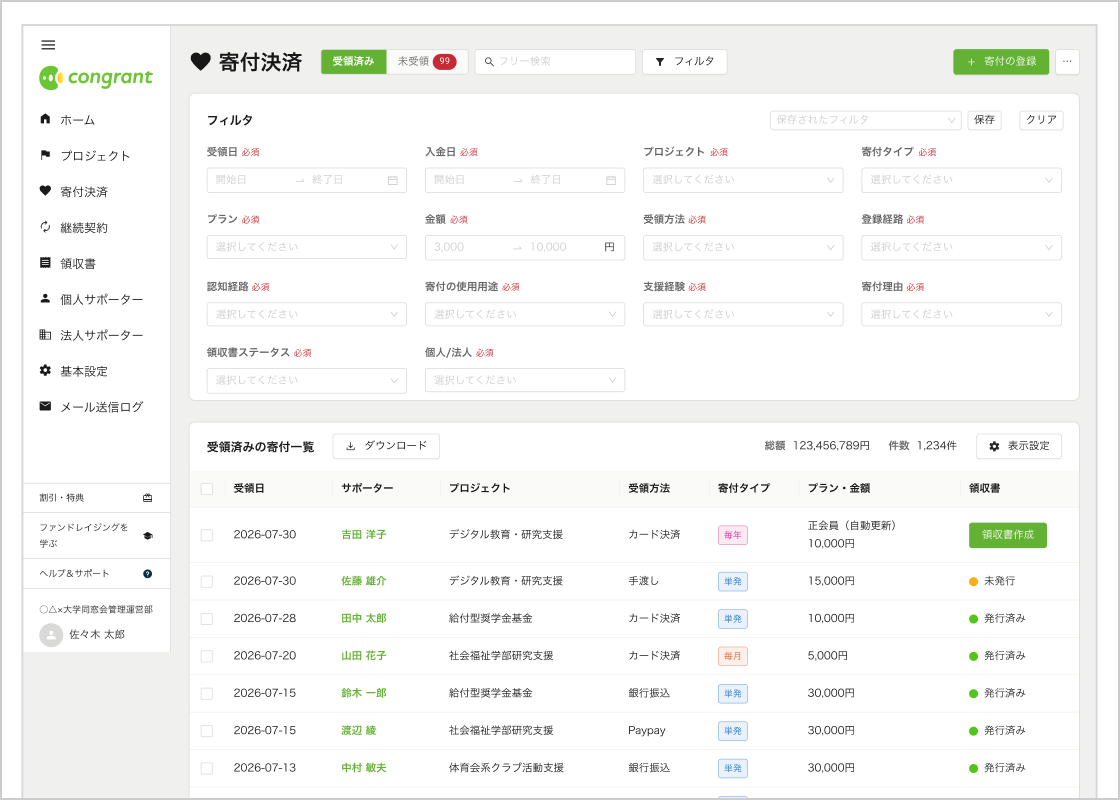Click the funnel icon in フィルタ button
Image resolution: width=1120 pixels, height=800 pixels.
(x=660, y=62)
